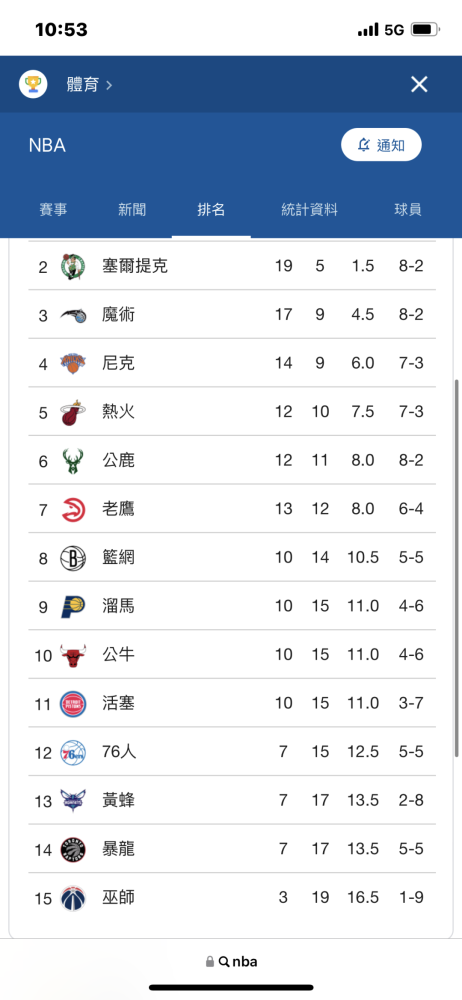Screen dimensions: 462x1000
Task: Open the 球員 tab
Action: 408,210
